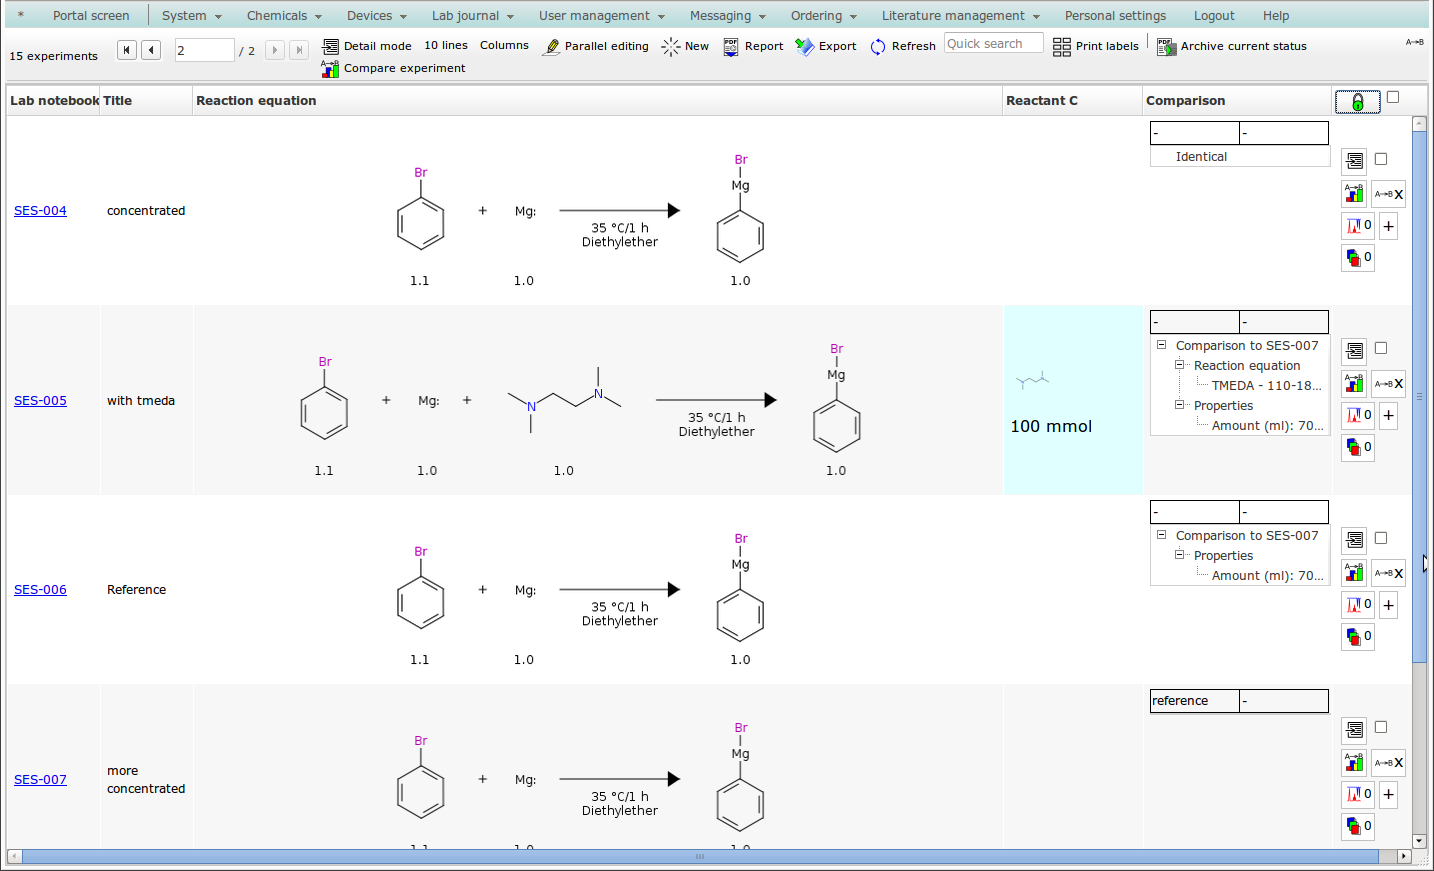
Task: Toggle the green lock icon in header
Action: (1357, 102)
